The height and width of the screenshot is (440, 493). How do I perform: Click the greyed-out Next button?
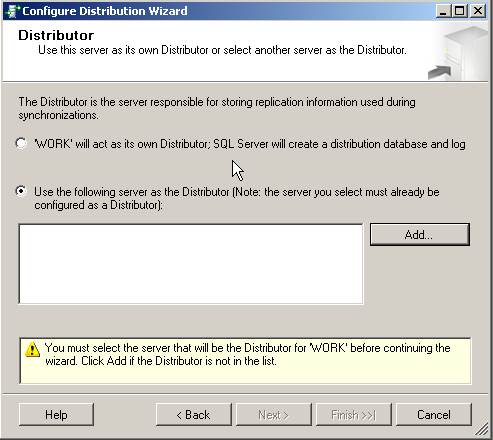[274, 415]
